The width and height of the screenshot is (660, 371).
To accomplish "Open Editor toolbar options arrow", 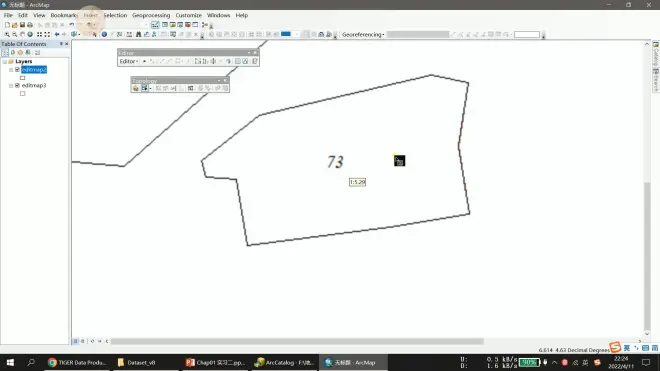I will (x=249, y=53).
